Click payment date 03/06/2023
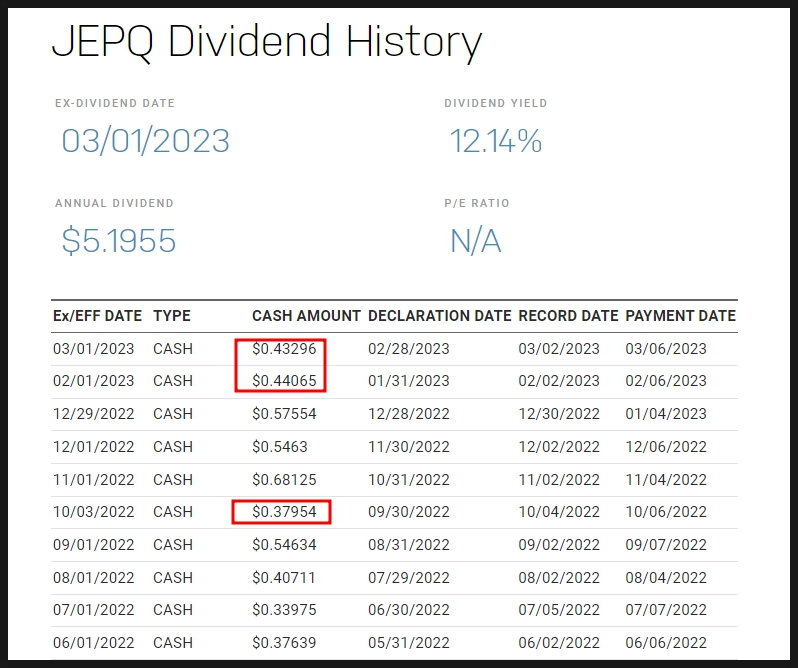 point(666,349)
